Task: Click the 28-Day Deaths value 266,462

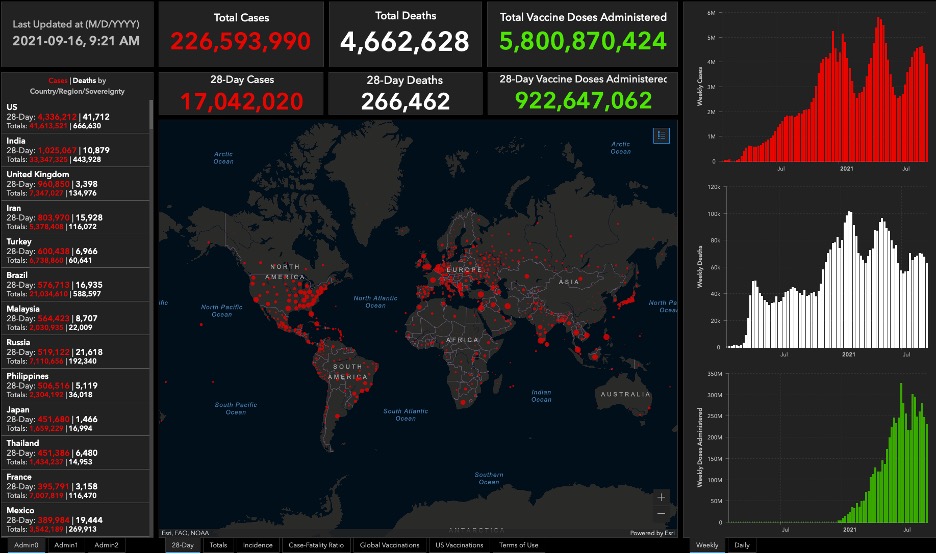Action: 405,101
